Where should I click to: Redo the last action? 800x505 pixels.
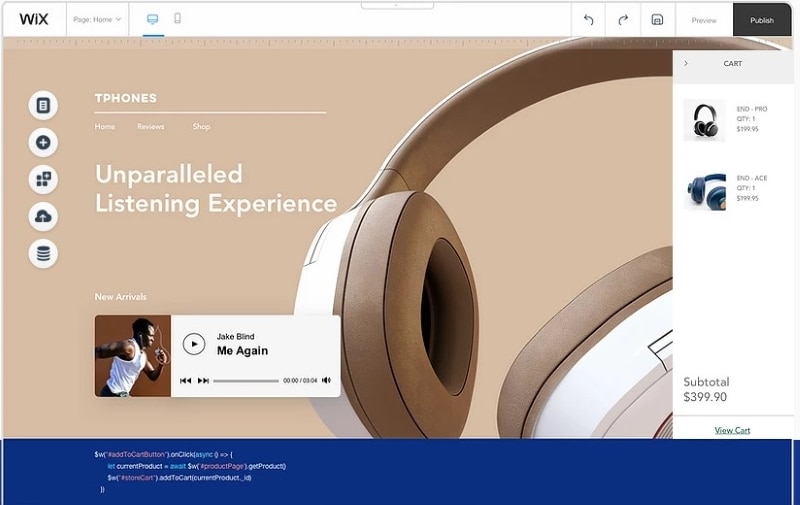(622, 20)
